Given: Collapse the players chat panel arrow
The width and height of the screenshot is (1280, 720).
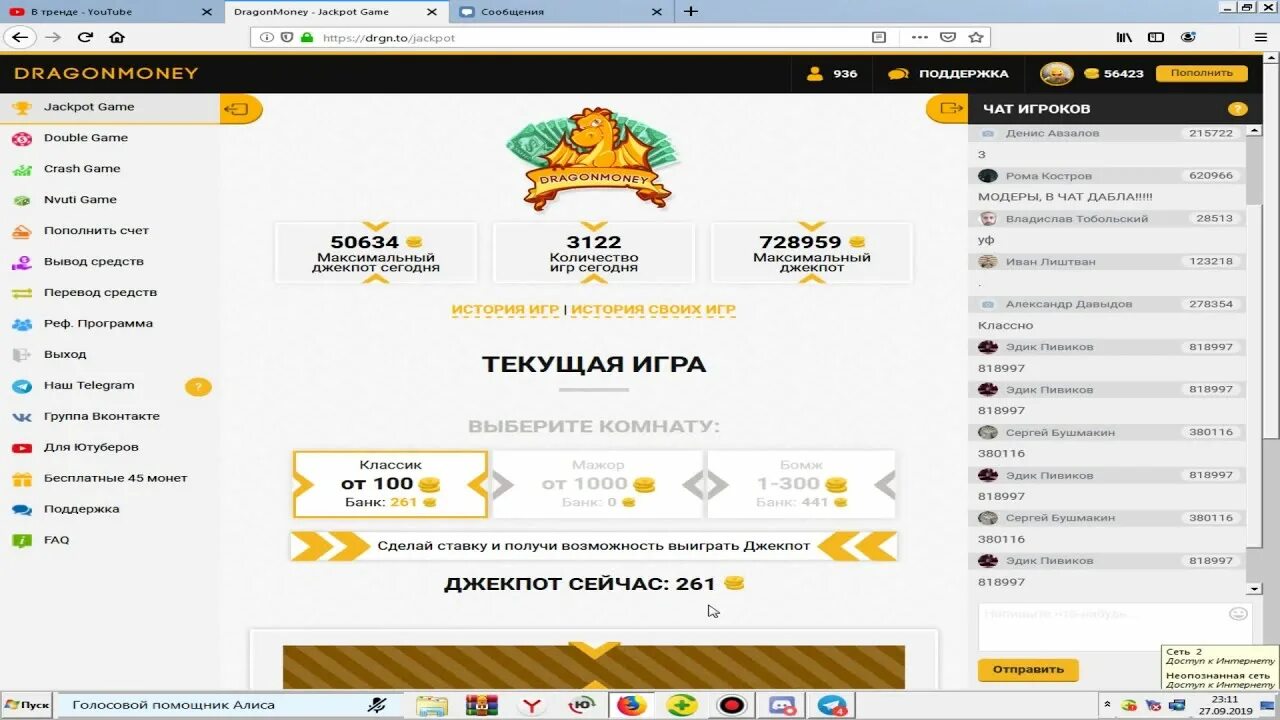Looking at the screenshot, I should click(x=947, y=109).
